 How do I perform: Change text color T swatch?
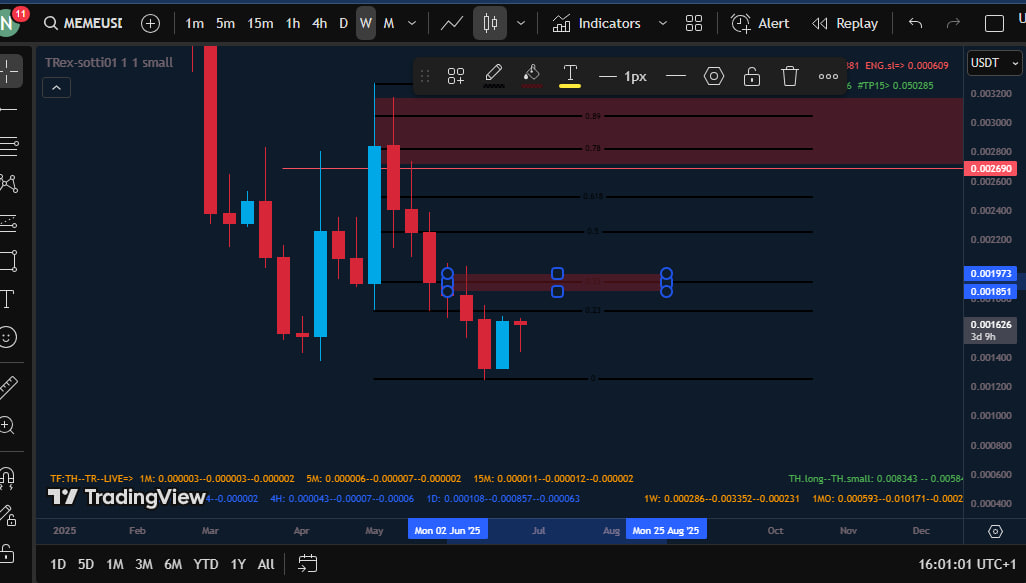point(570,77)
